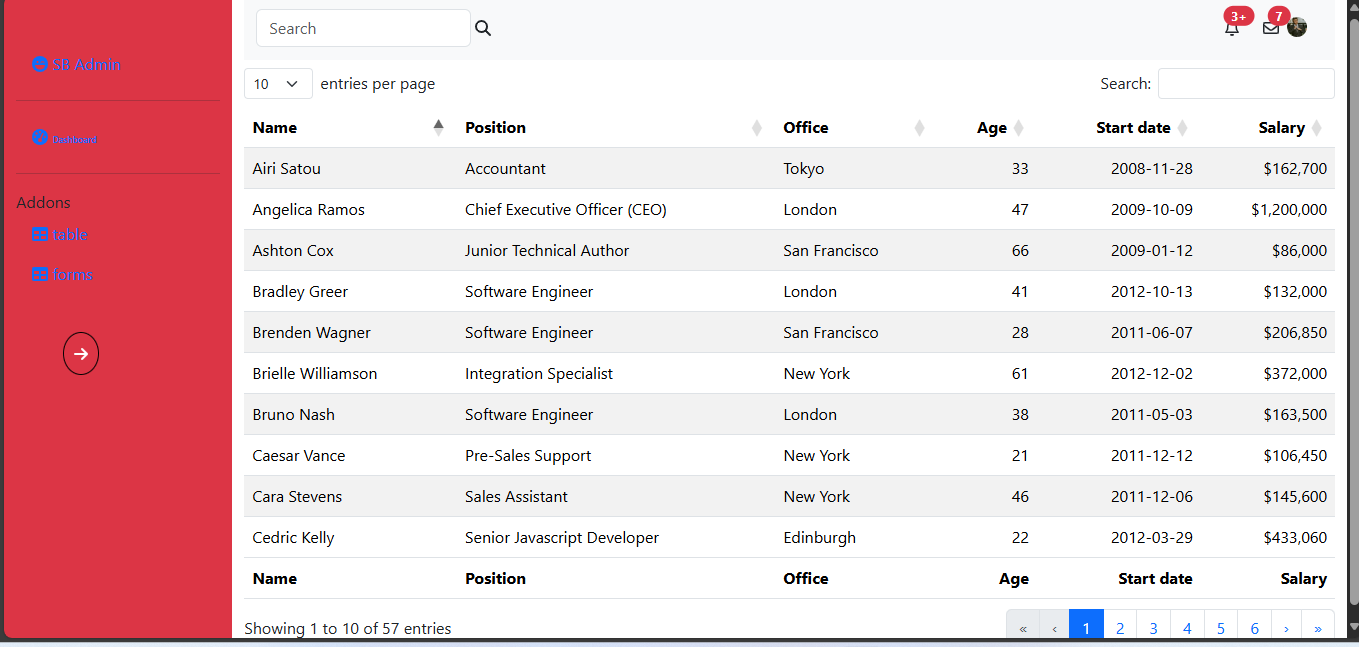Sort by Name column sort arrows
1359x647 pixels.
438,127
